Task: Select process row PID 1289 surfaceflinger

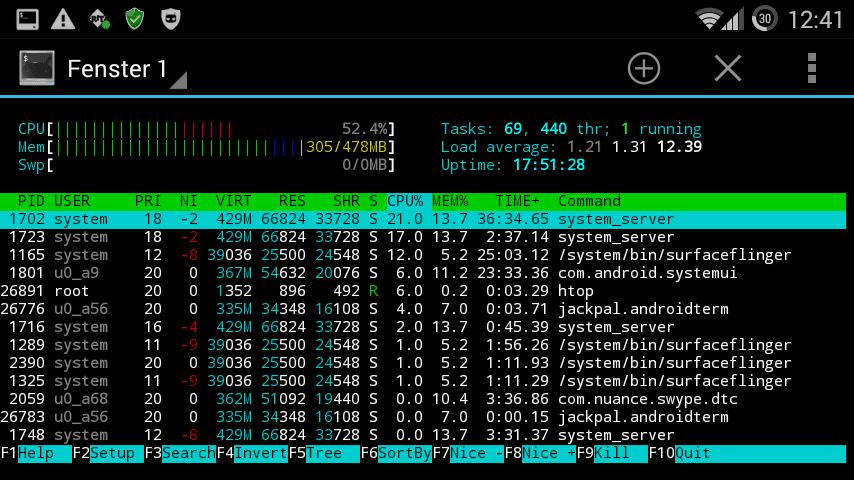Action: tap(423, 345)
